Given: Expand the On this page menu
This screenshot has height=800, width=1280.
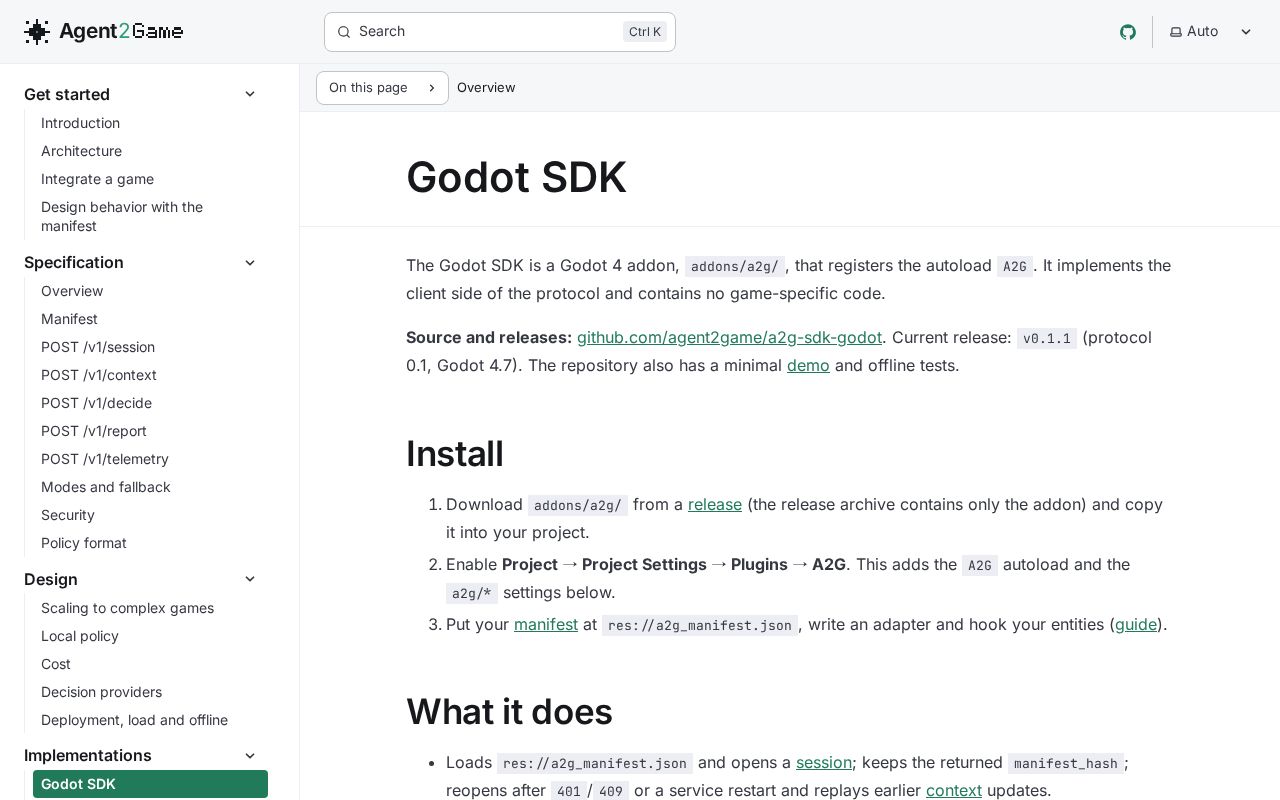Looking at the screenshot, I should tap(382, 88).
